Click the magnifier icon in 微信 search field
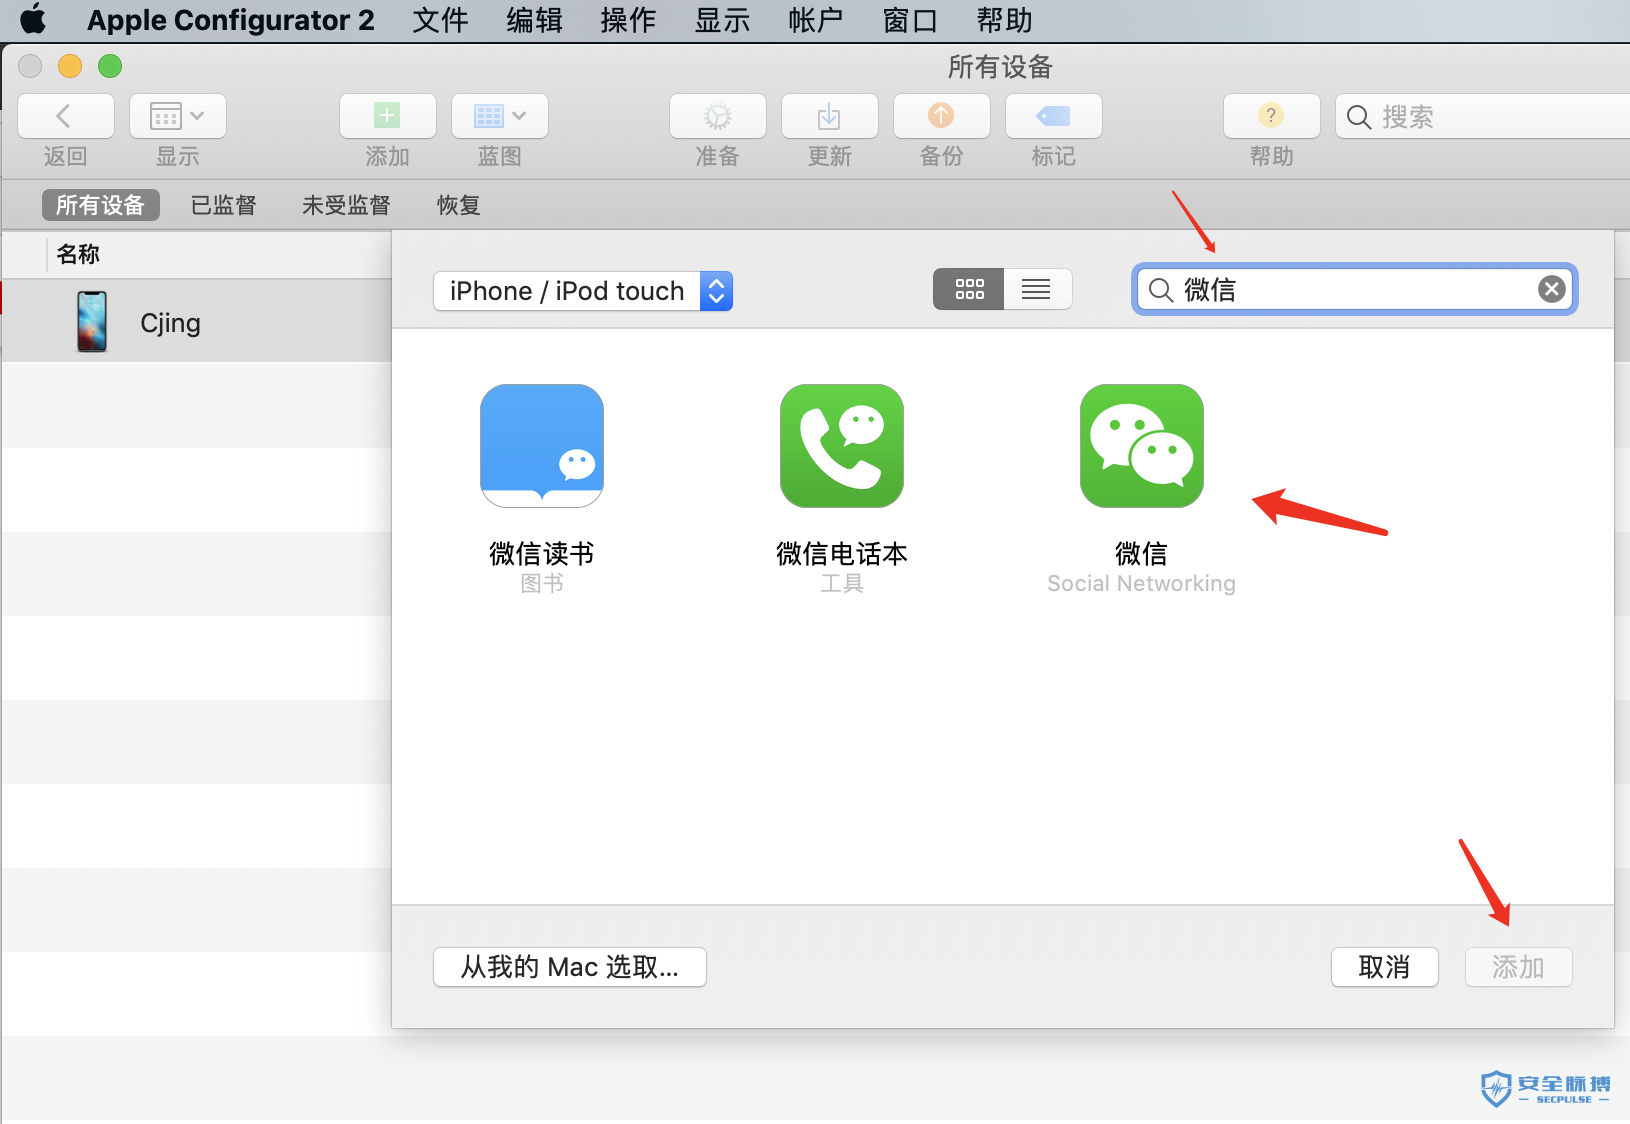The image size is (1630, 1124). tap(1161, 290)
